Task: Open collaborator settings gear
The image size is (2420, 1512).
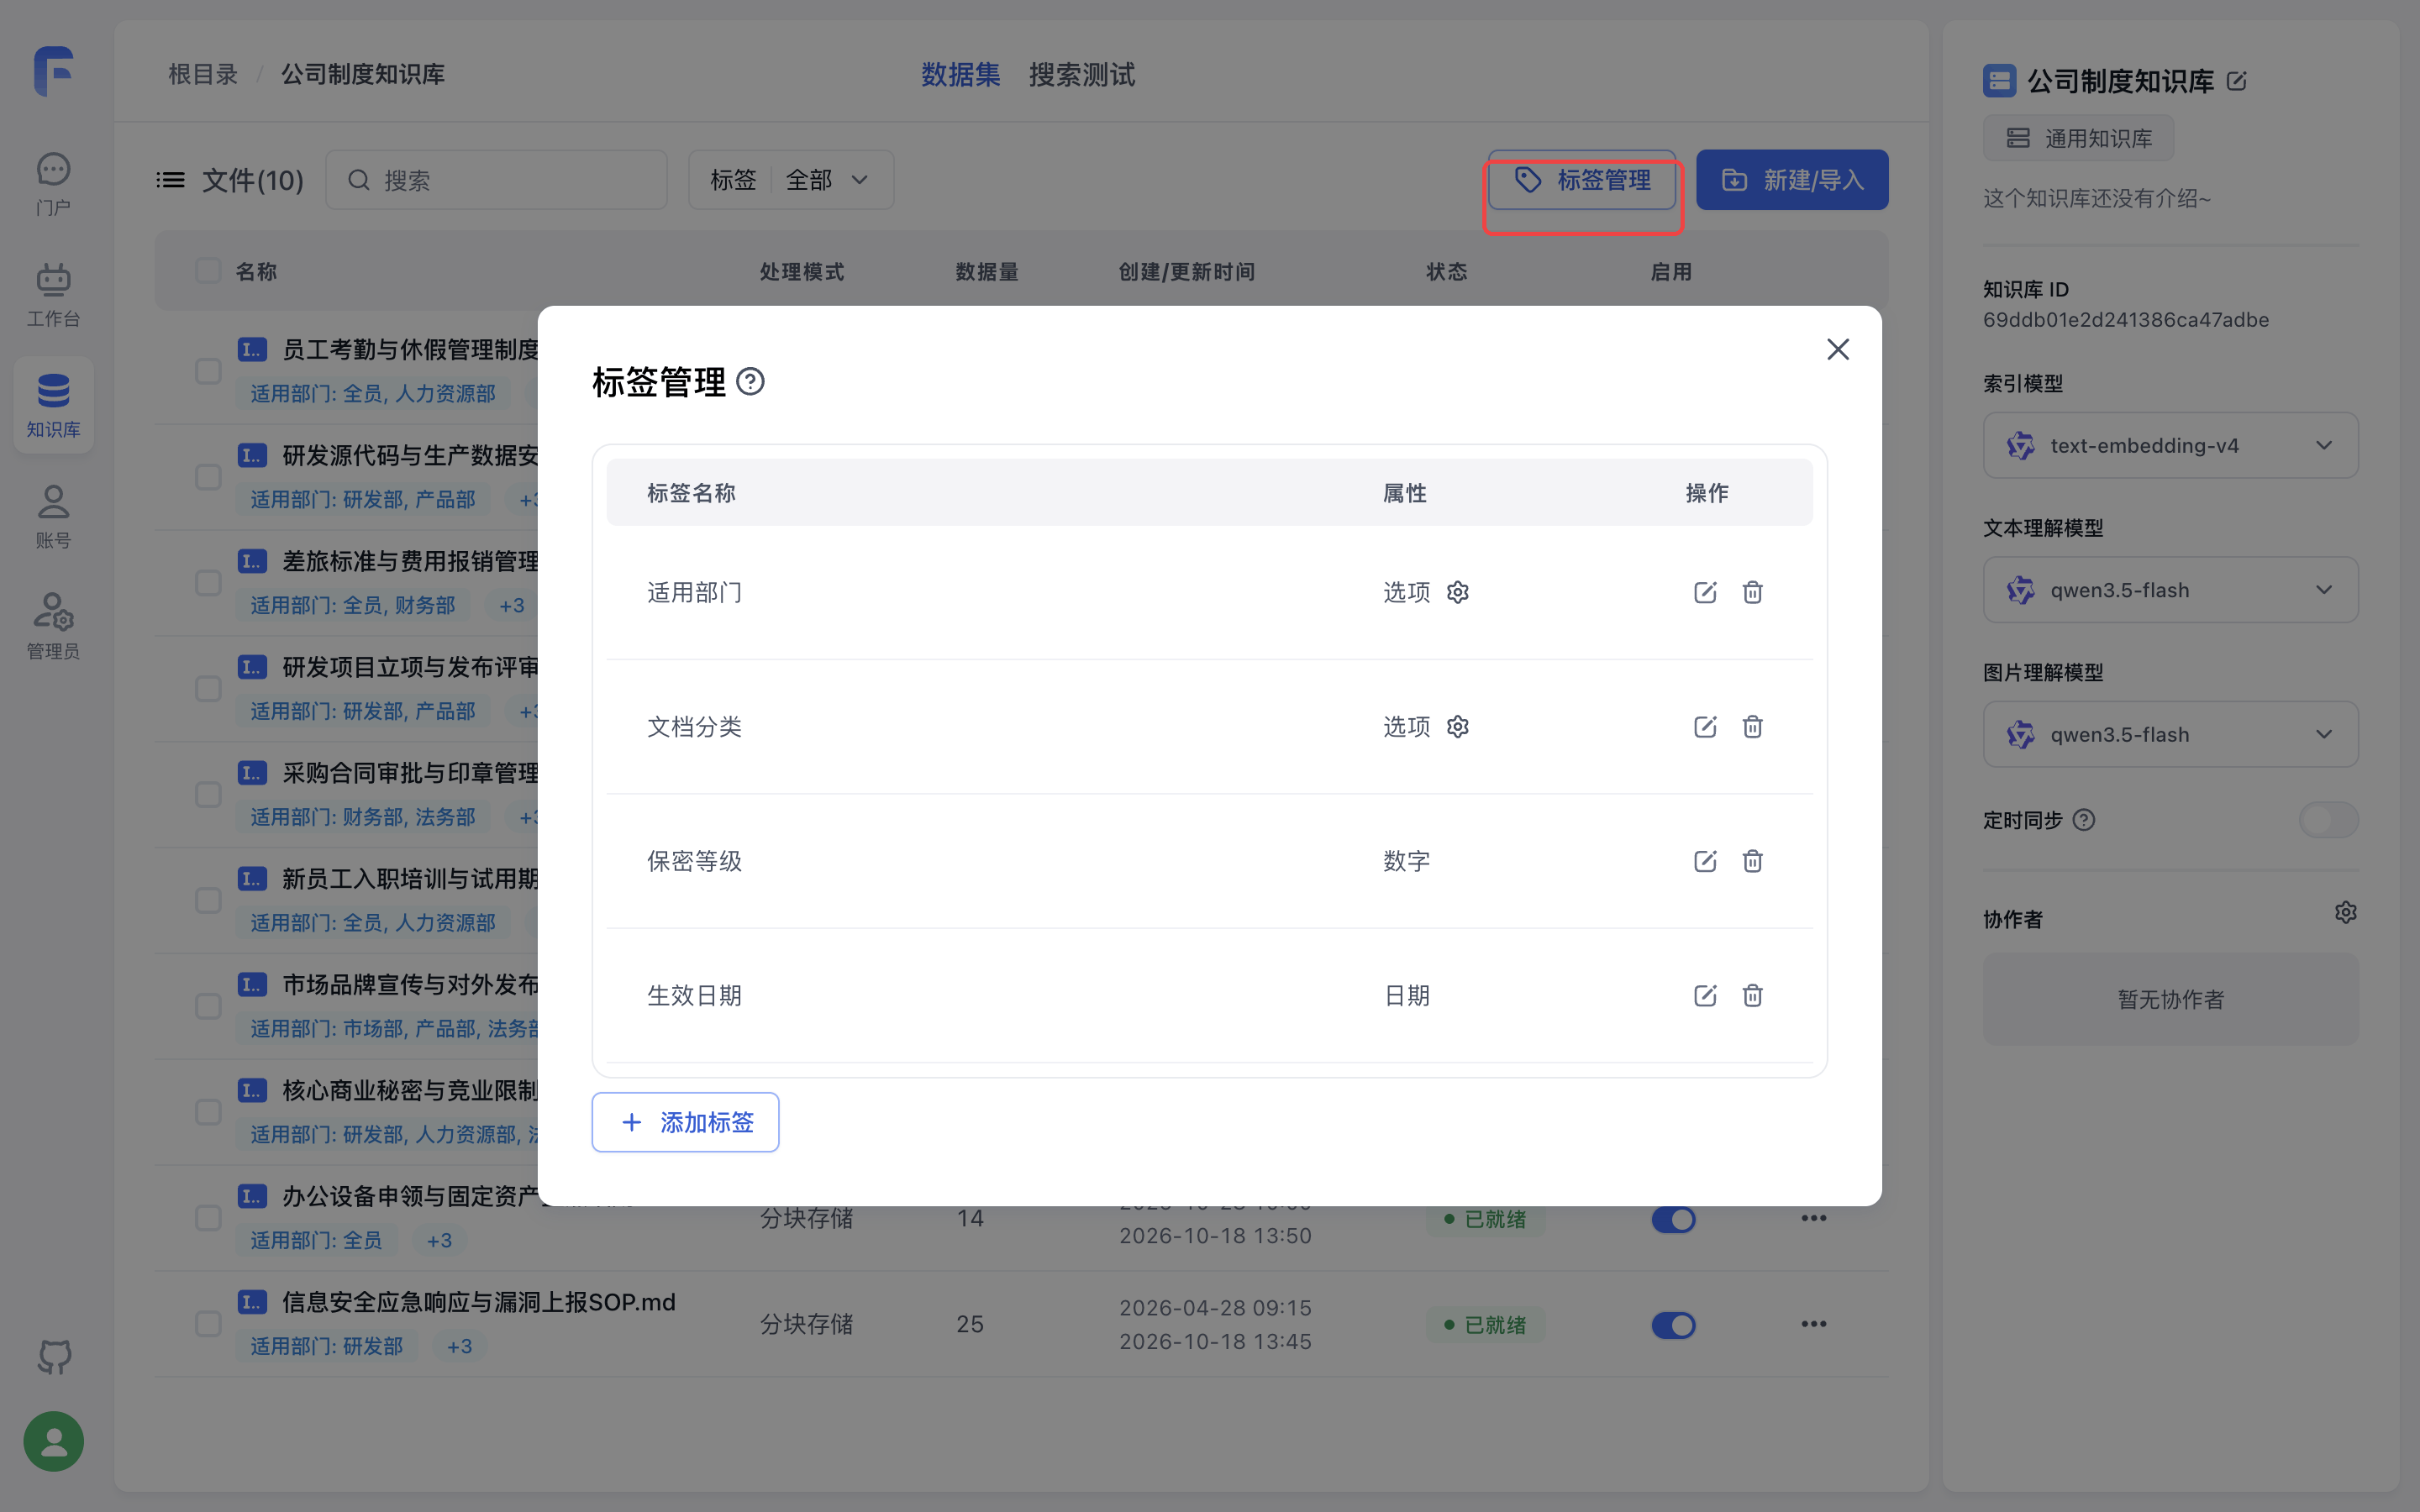Action: [2346, 912]
